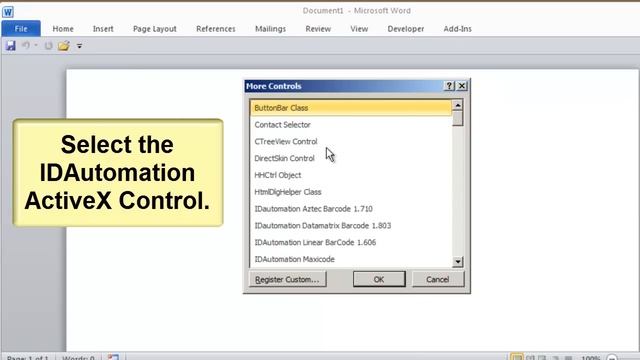This screenshot has height=360, width=640.
Task: Save the document via the toolbar
Action: click(11, 46)
